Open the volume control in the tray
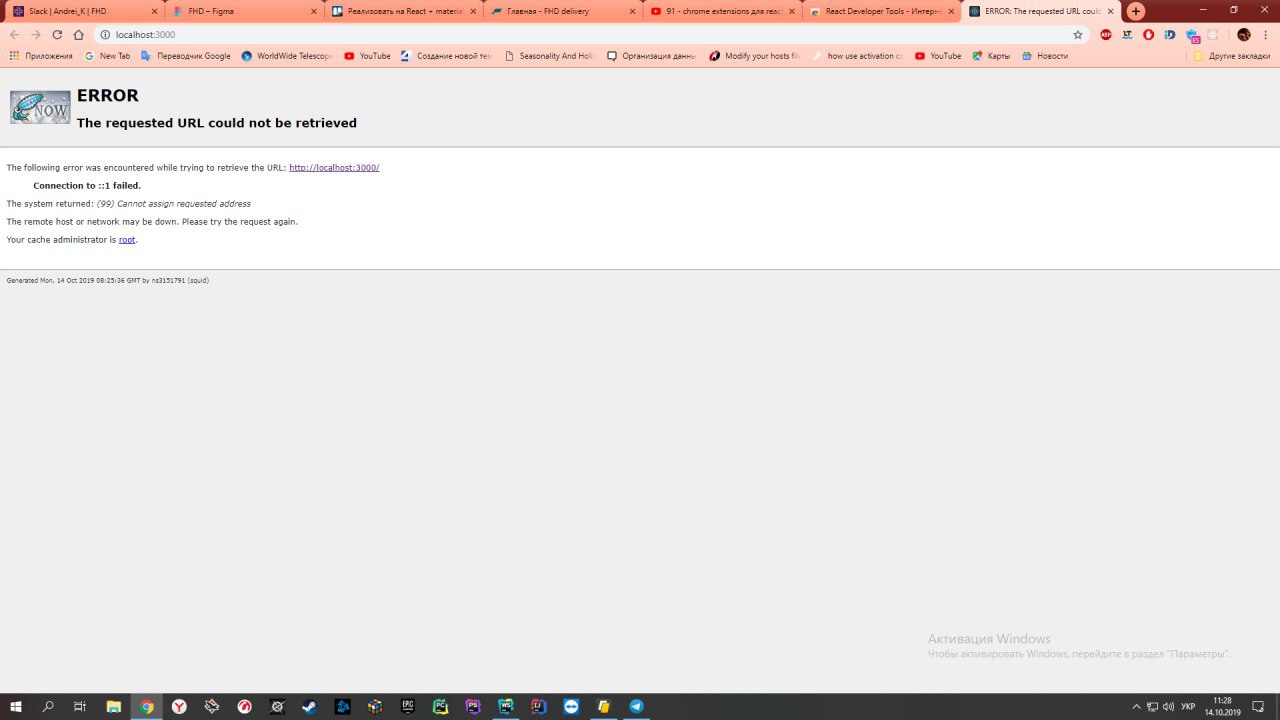The height and width of the screenshot is (720, 1280). tap(1168, 706)
